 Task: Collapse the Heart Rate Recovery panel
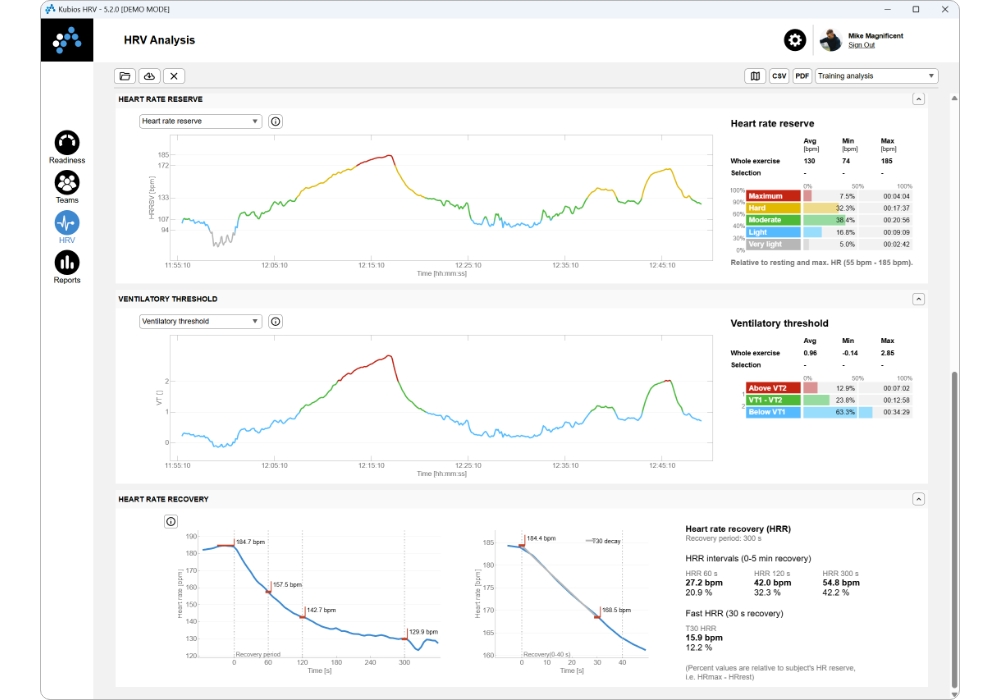918,499
